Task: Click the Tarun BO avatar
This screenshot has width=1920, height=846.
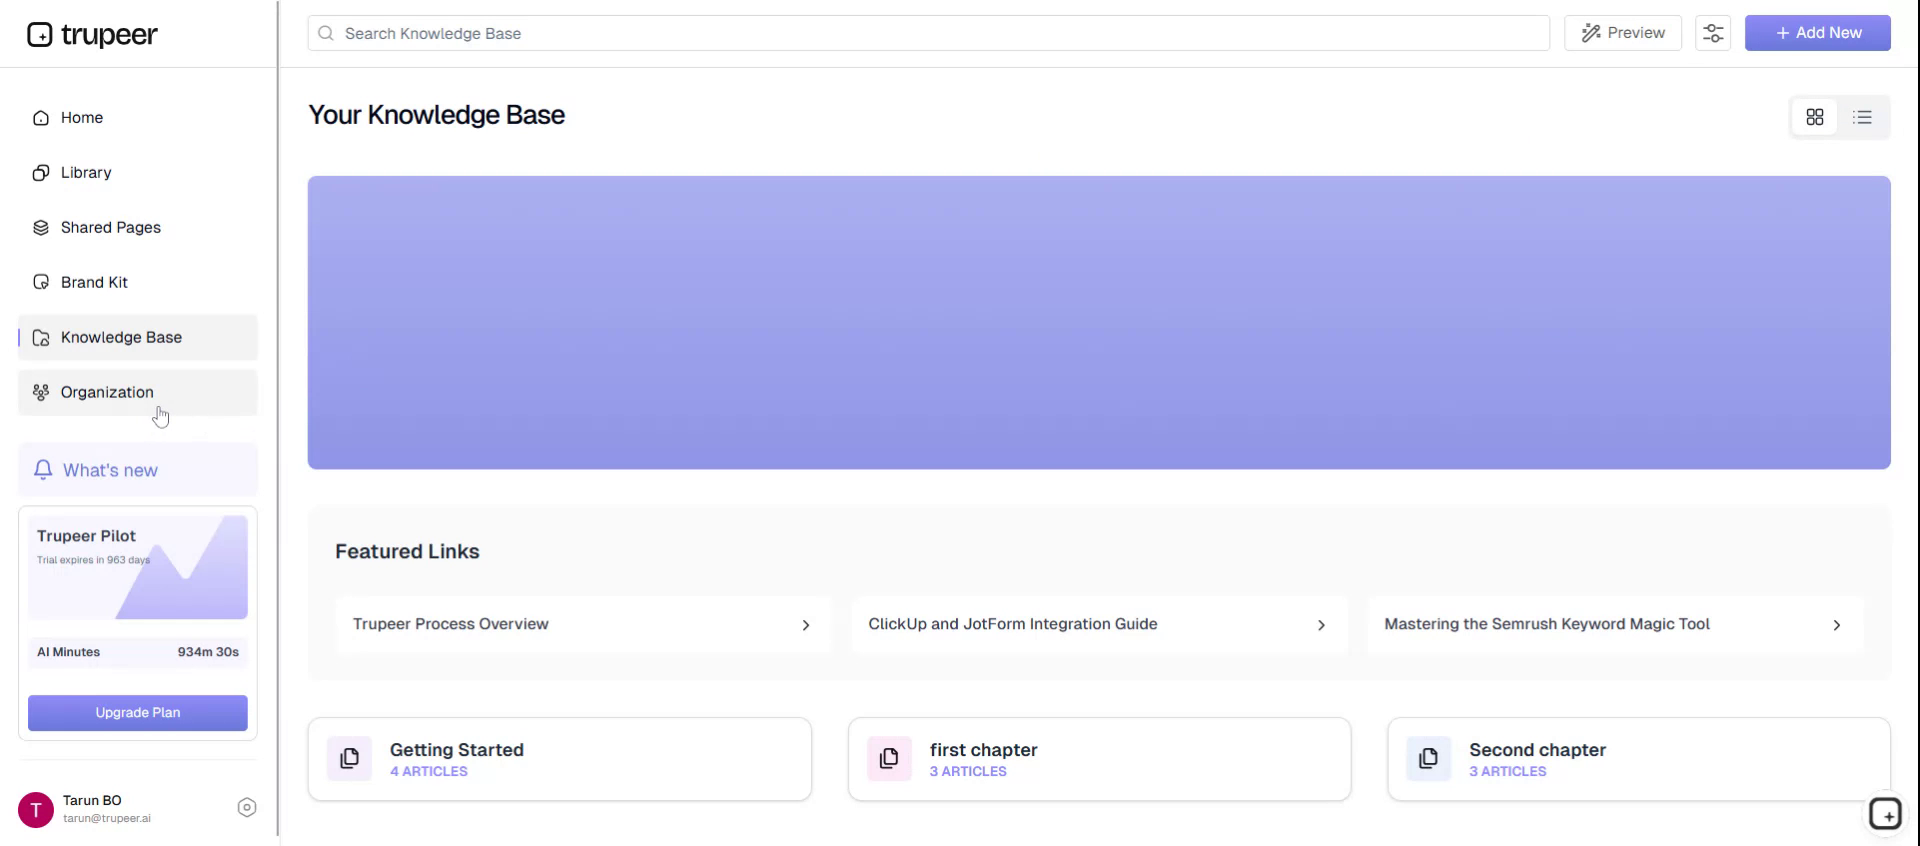Action: pyautogui.click(x=36, y=810)
